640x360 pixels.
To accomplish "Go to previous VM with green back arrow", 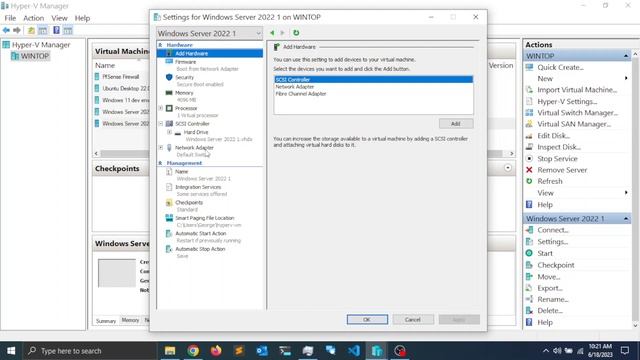I will [x=272, y=33].
